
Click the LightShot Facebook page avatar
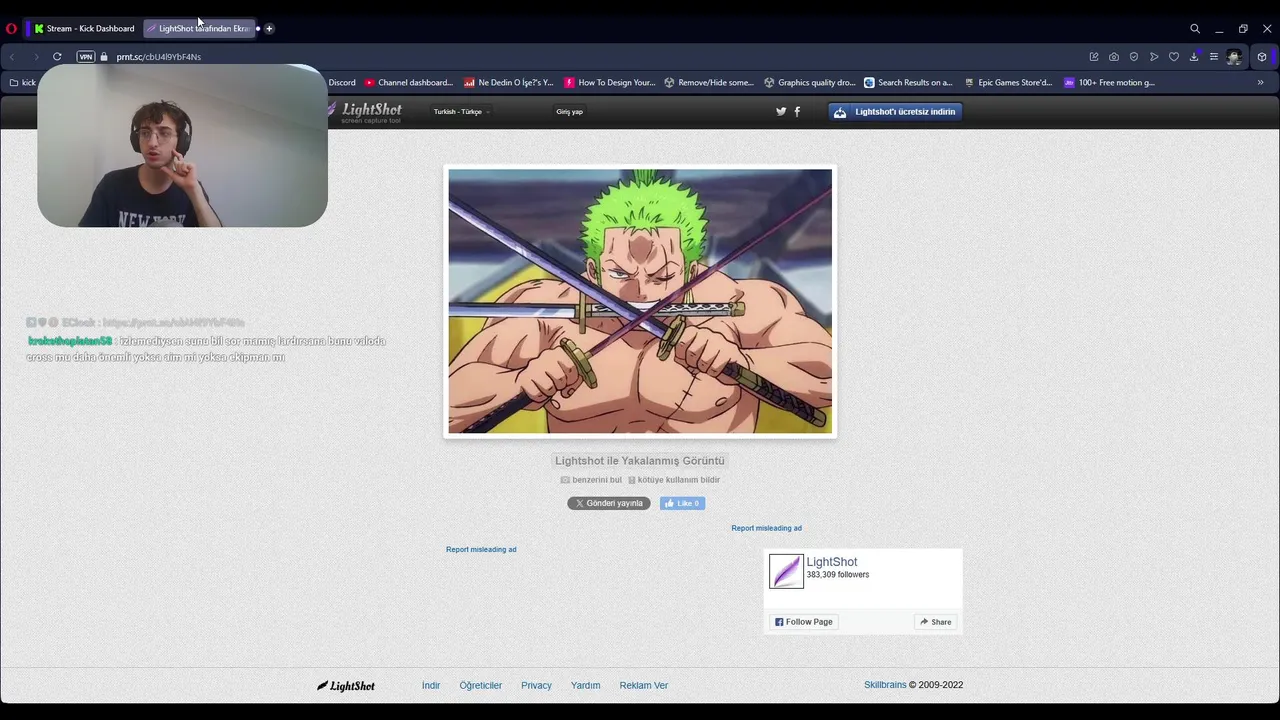point(786,571)
